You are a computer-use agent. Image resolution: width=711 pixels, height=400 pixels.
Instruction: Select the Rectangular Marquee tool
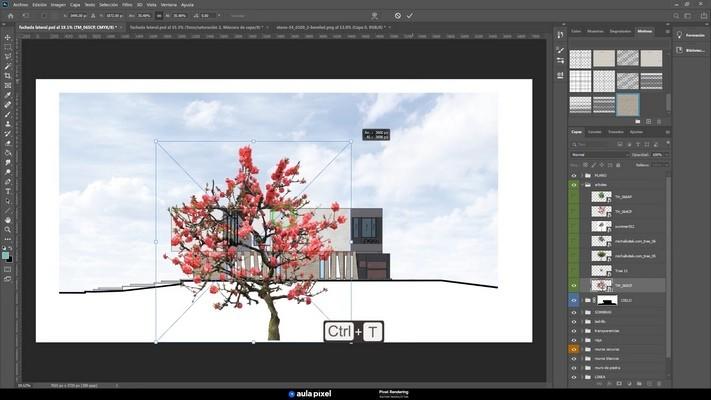pos(8,47)
